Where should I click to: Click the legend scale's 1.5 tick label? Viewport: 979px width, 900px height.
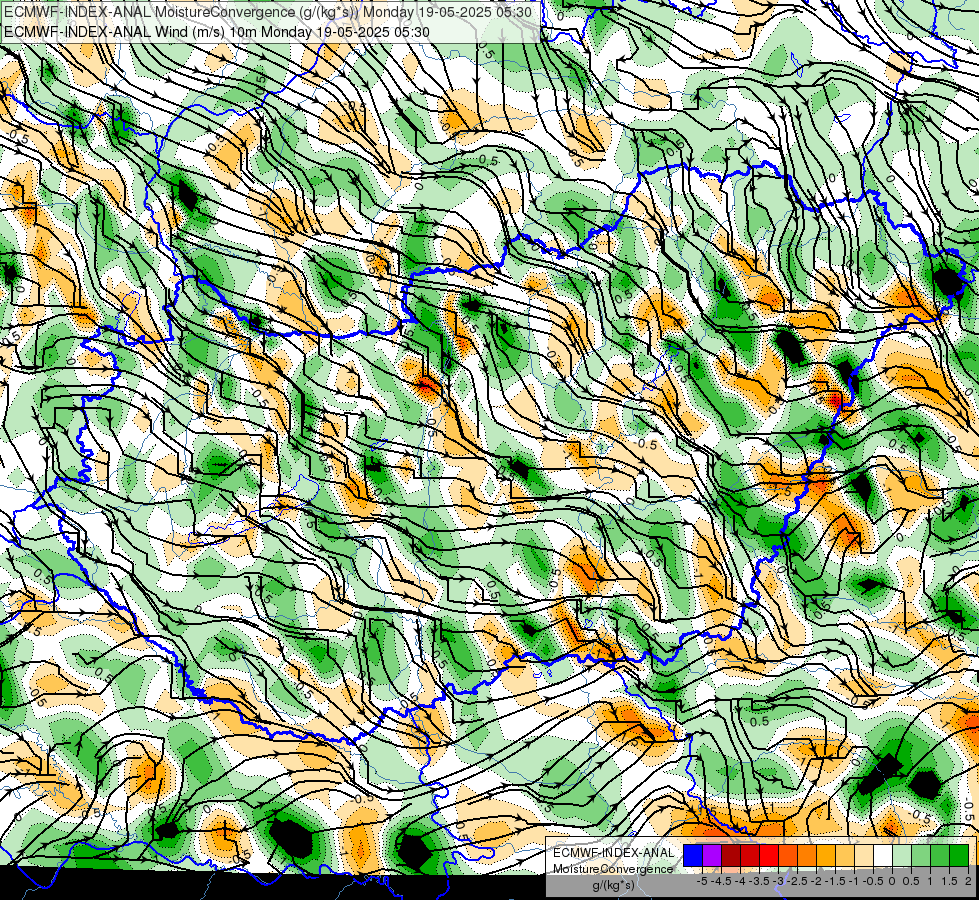point(949,881)
